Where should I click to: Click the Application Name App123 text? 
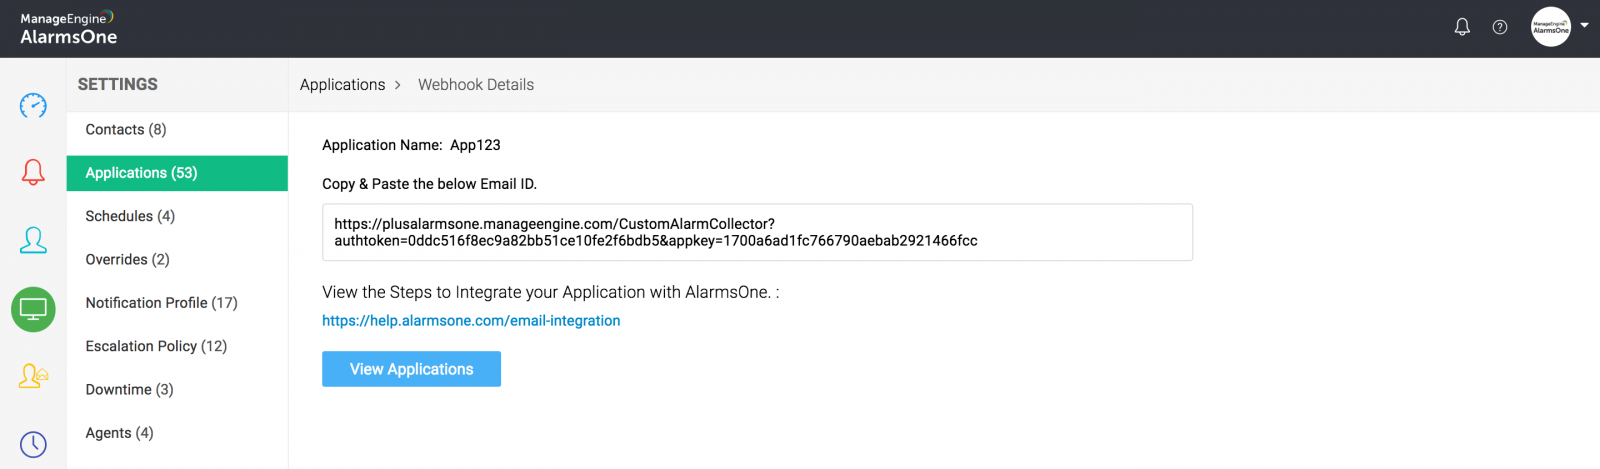tap(411, 145)
